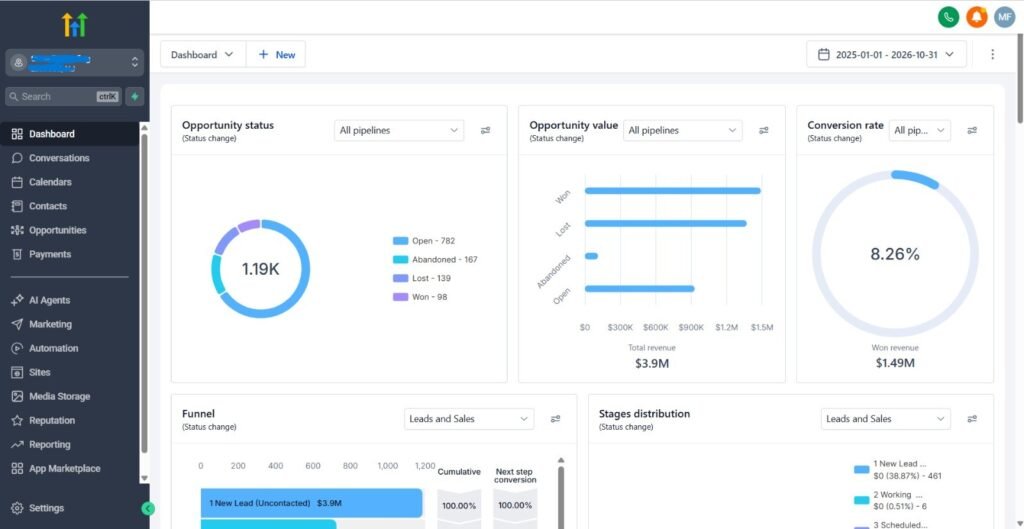The image size is (1024, 529).
Task: Open Opportunity value All pipelines dropdown
Action: (x=682, y=131)
